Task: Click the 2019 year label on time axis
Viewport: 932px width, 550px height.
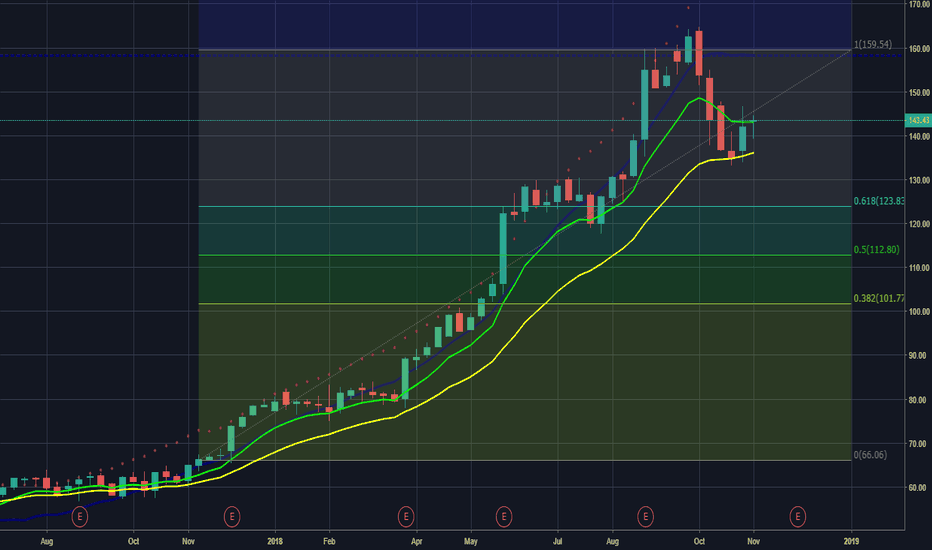Action: [x=852, y=542]
